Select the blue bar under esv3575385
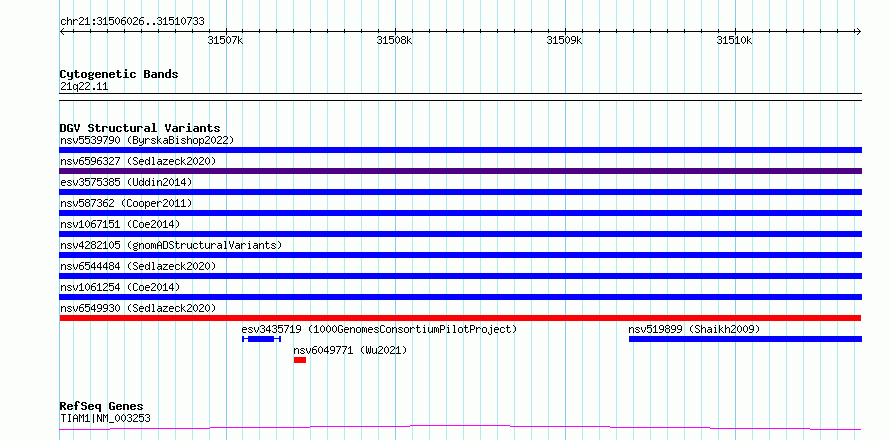Image resolution: width=890 pixels, height=440 pixels. coord(460,192)
